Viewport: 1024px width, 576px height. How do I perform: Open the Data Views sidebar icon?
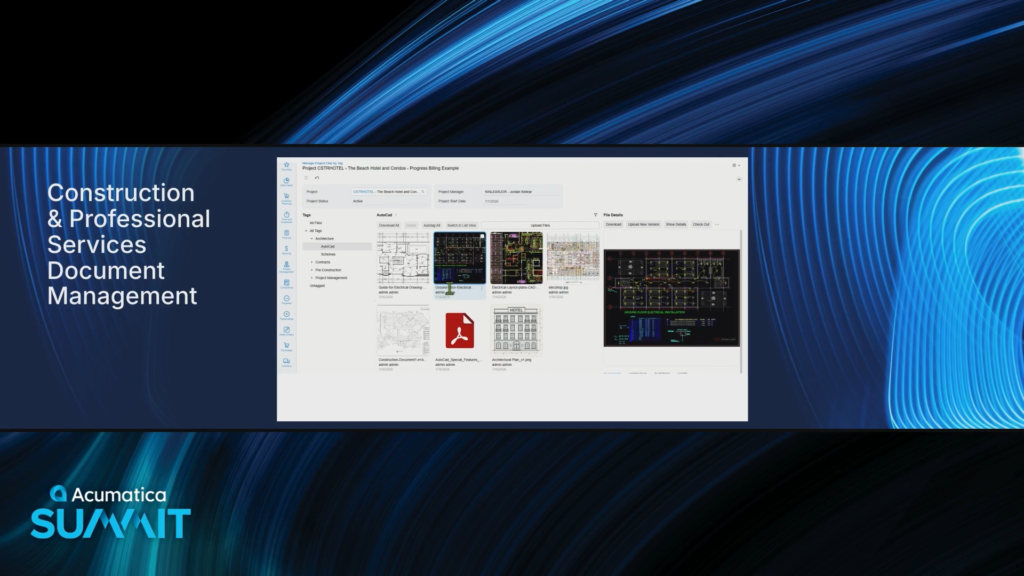[287, 181]
